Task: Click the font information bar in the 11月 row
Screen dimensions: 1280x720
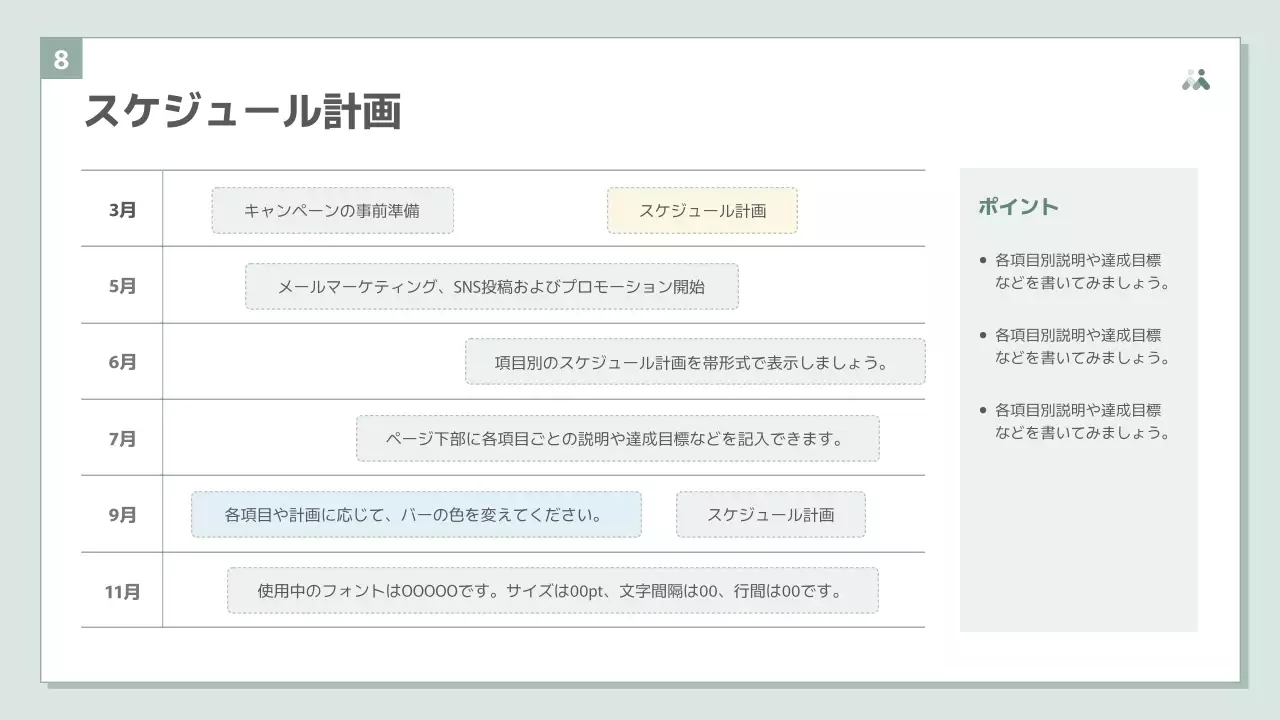Action: [x=552, y=590]
